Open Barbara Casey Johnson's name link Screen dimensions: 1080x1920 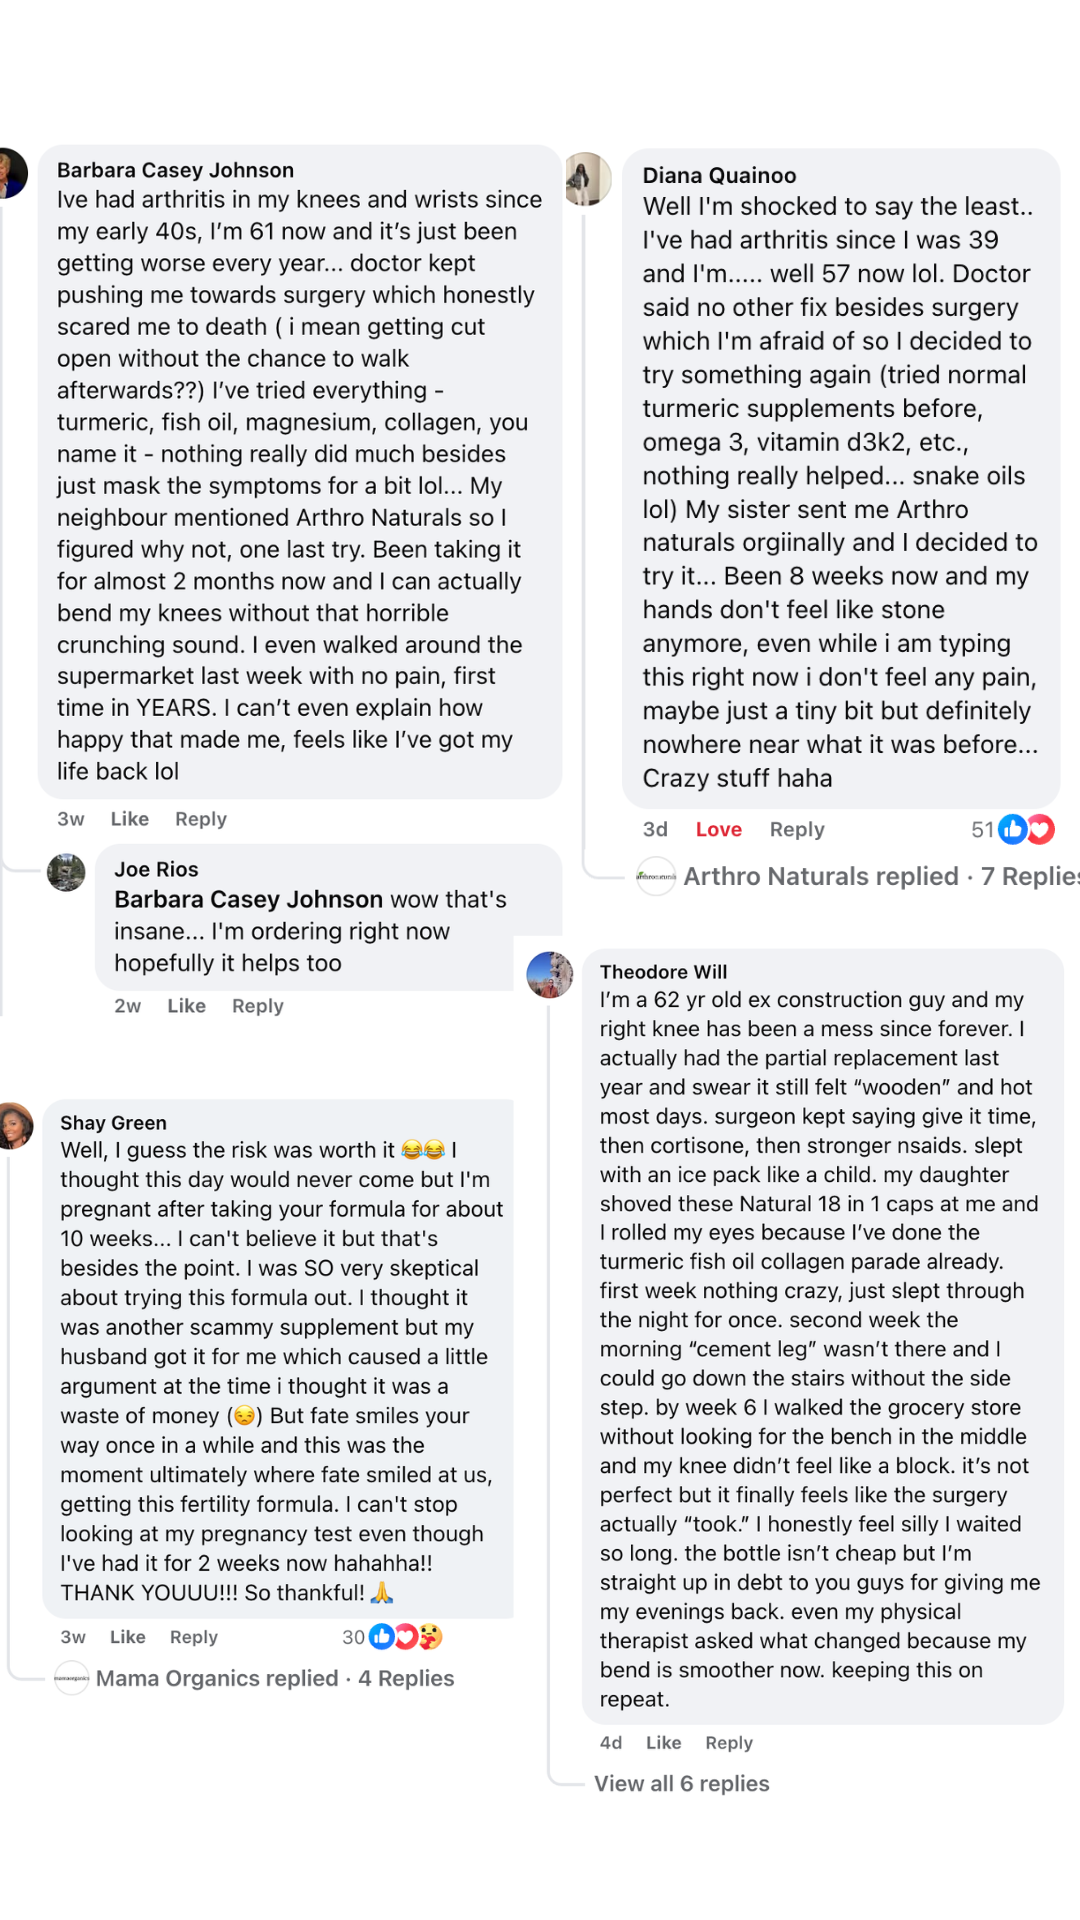[x=175, y=170]
